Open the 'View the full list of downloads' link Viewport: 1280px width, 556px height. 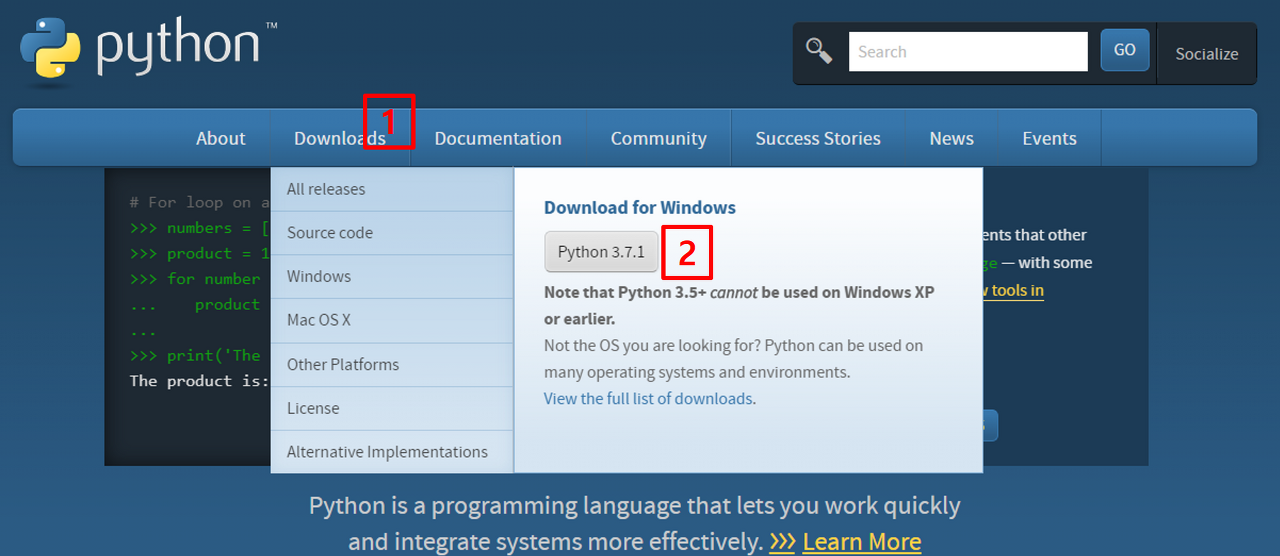648,398
